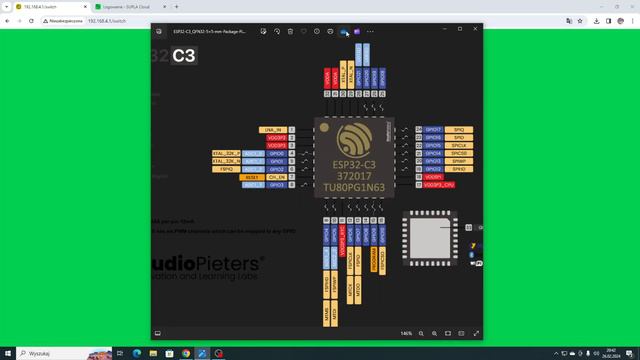The width and height of the screenshot is (640, 360).
Task: Enter full screen in Photos viewer
Action: coord(476,333)
